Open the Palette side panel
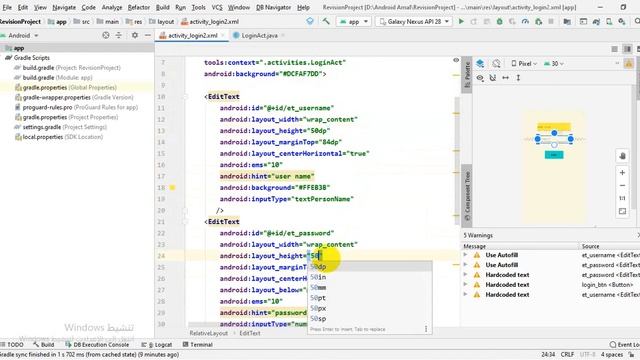 467,75
